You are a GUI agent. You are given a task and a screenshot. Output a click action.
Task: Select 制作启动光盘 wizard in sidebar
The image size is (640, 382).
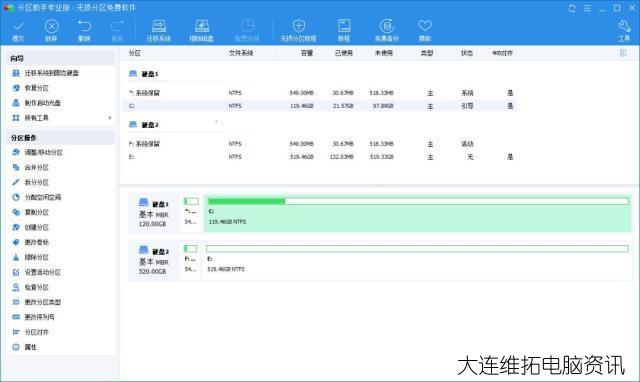click(x=42, y=103)
